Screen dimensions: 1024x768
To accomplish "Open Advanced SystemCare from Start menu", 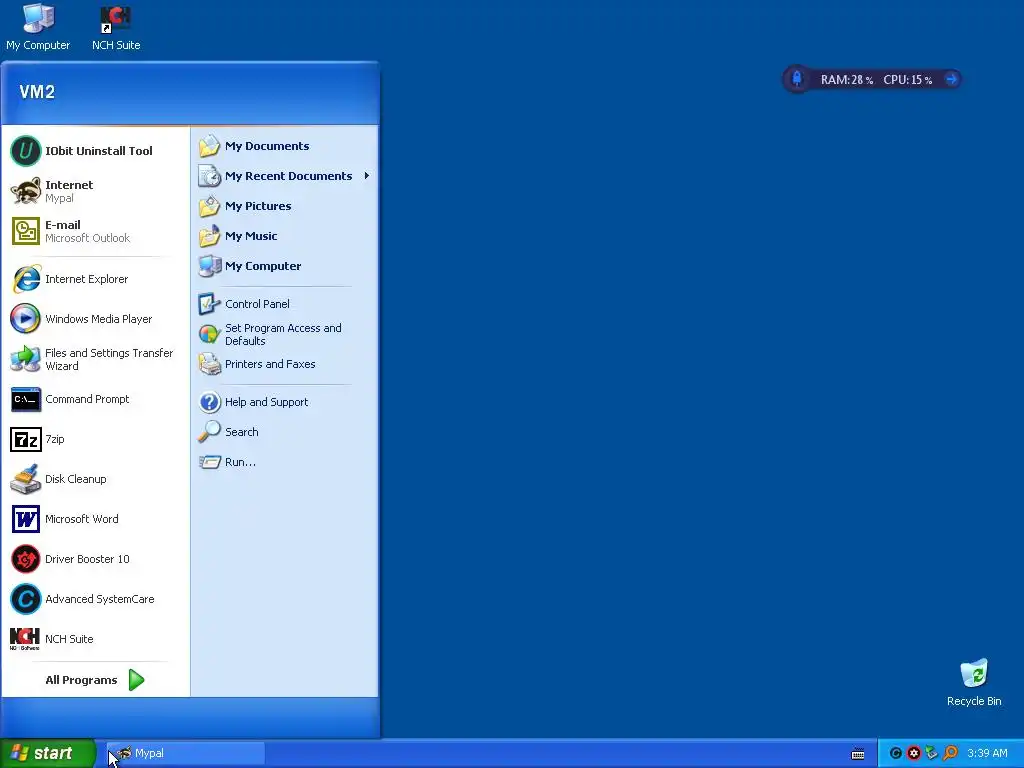I will tap(95, 599).
